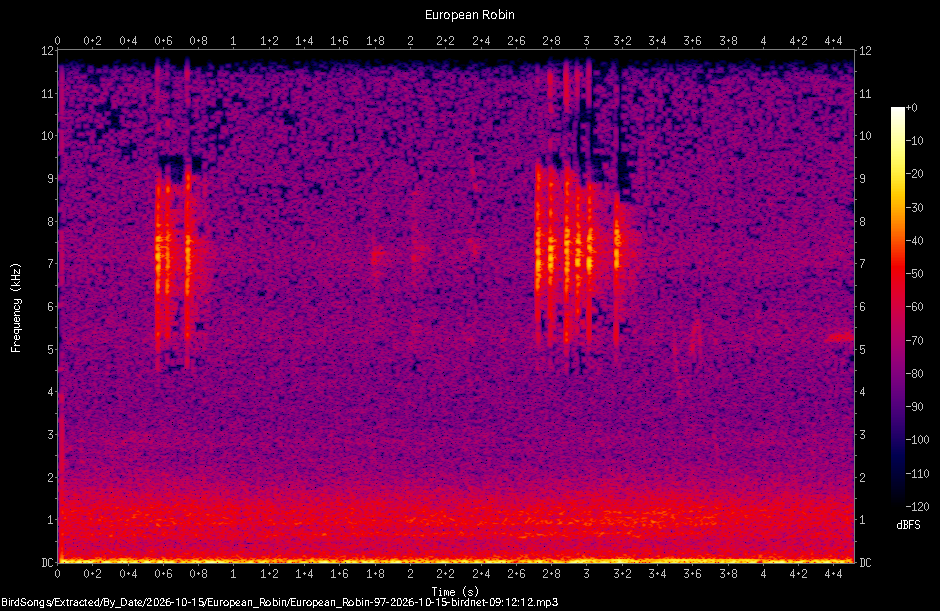Click the "-110" colorbar label
The width and height of the screenshot is (940, 611).
(x=917, y=473)
